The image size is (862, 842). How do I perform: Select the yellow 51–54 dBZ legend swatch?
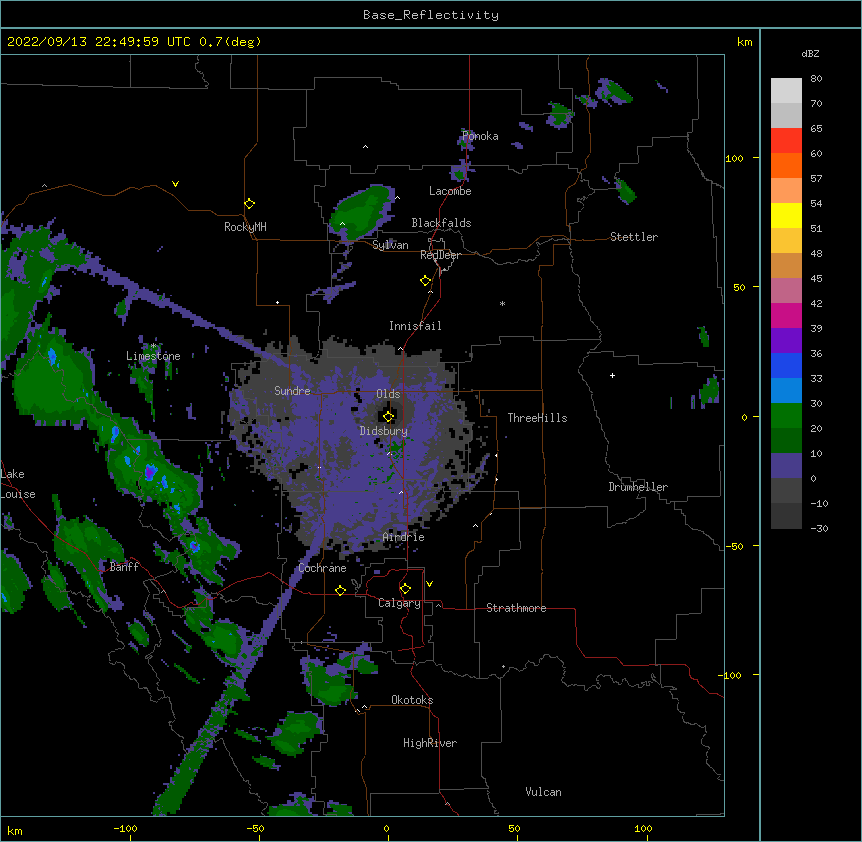coord(786,215)
